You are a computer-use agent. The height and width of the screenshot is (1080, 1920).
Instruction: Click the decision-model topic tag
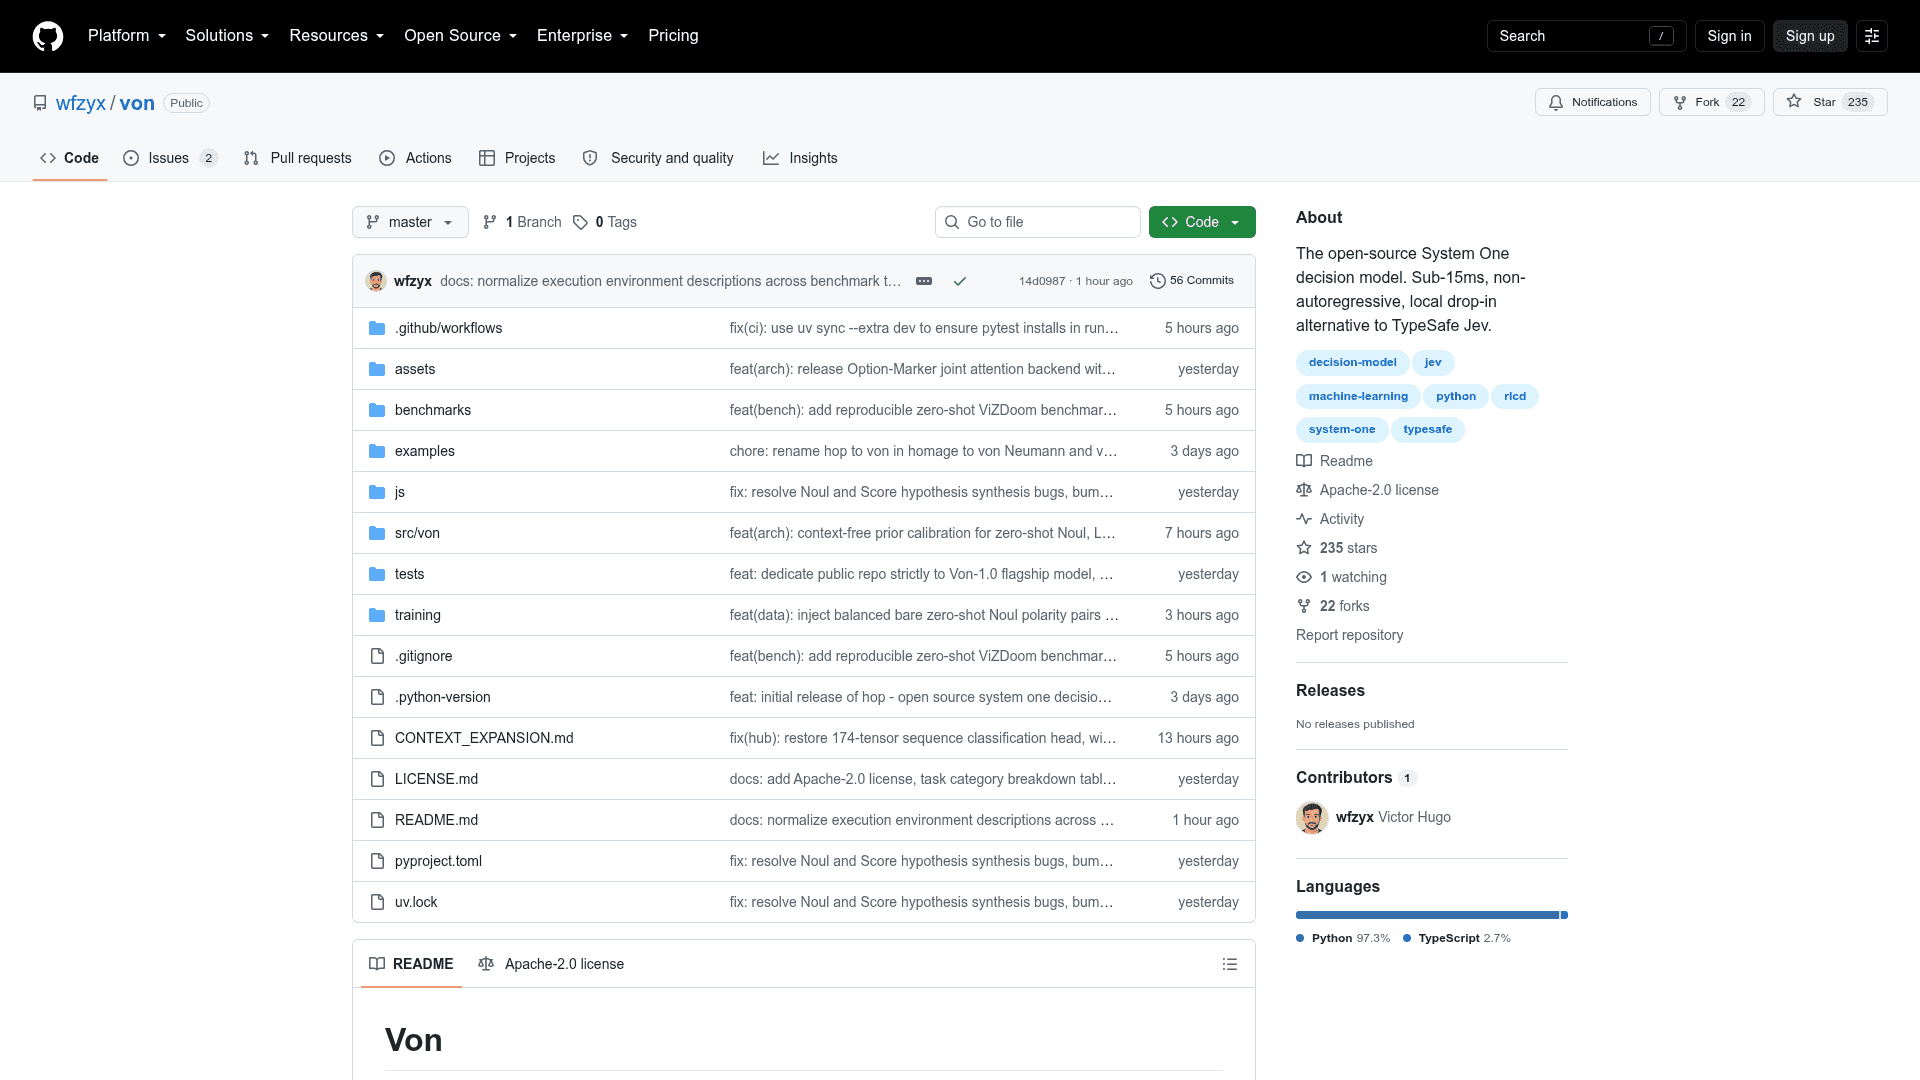click(x=1352, y=363)
